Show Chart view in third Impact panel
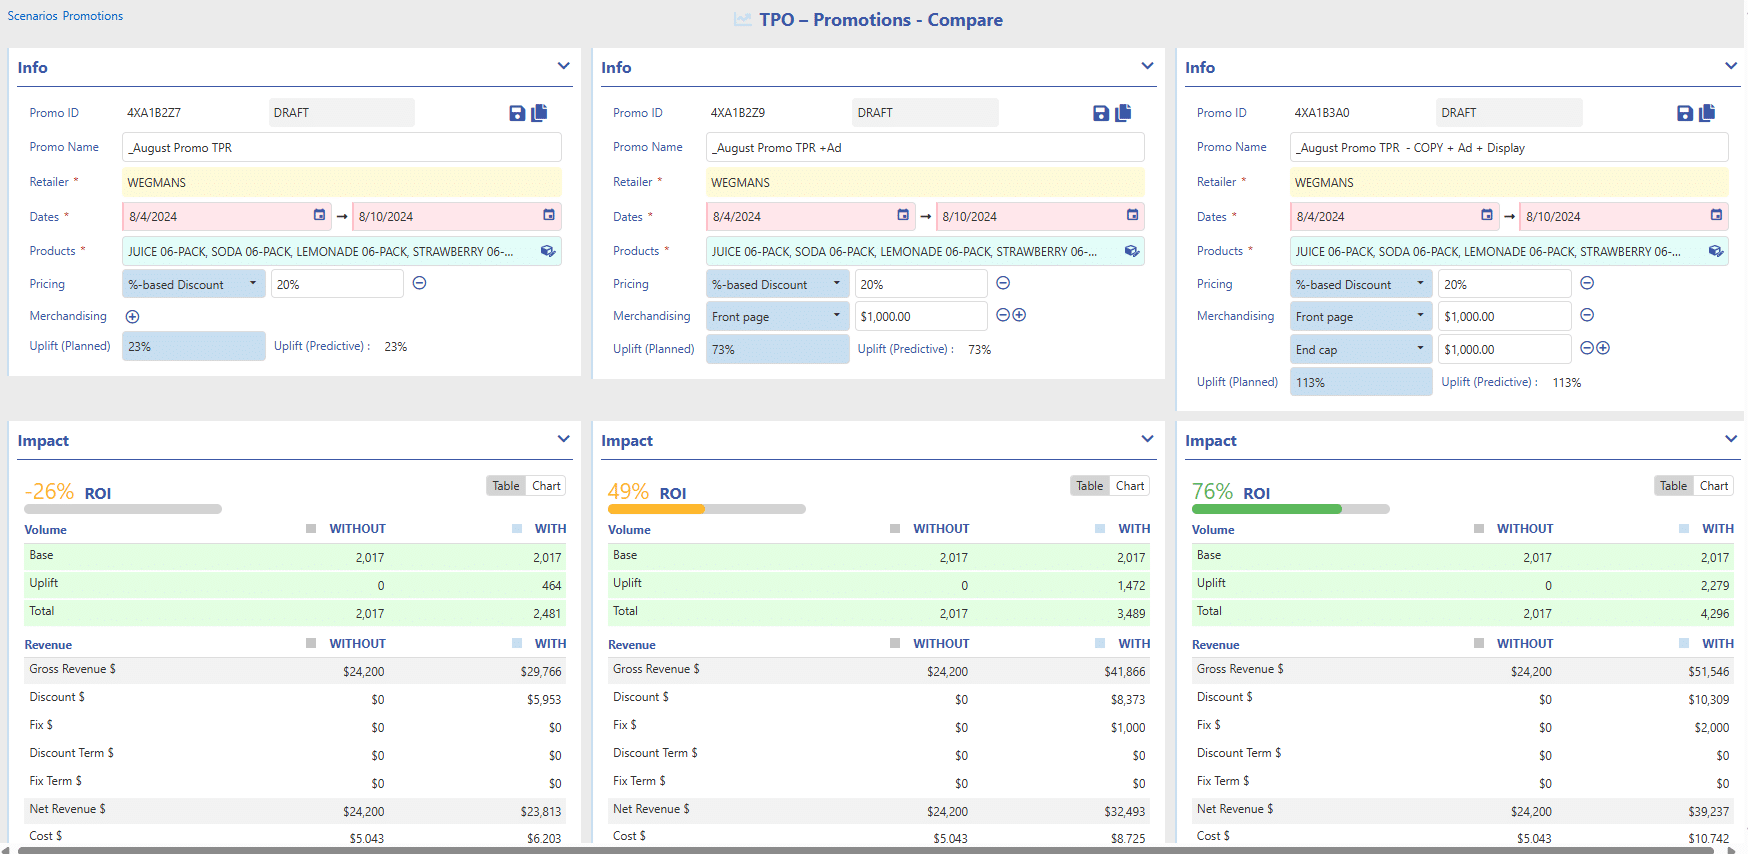Image resolution: width=1748 pixels, height=854 pixels. (x=1713, y=486)
